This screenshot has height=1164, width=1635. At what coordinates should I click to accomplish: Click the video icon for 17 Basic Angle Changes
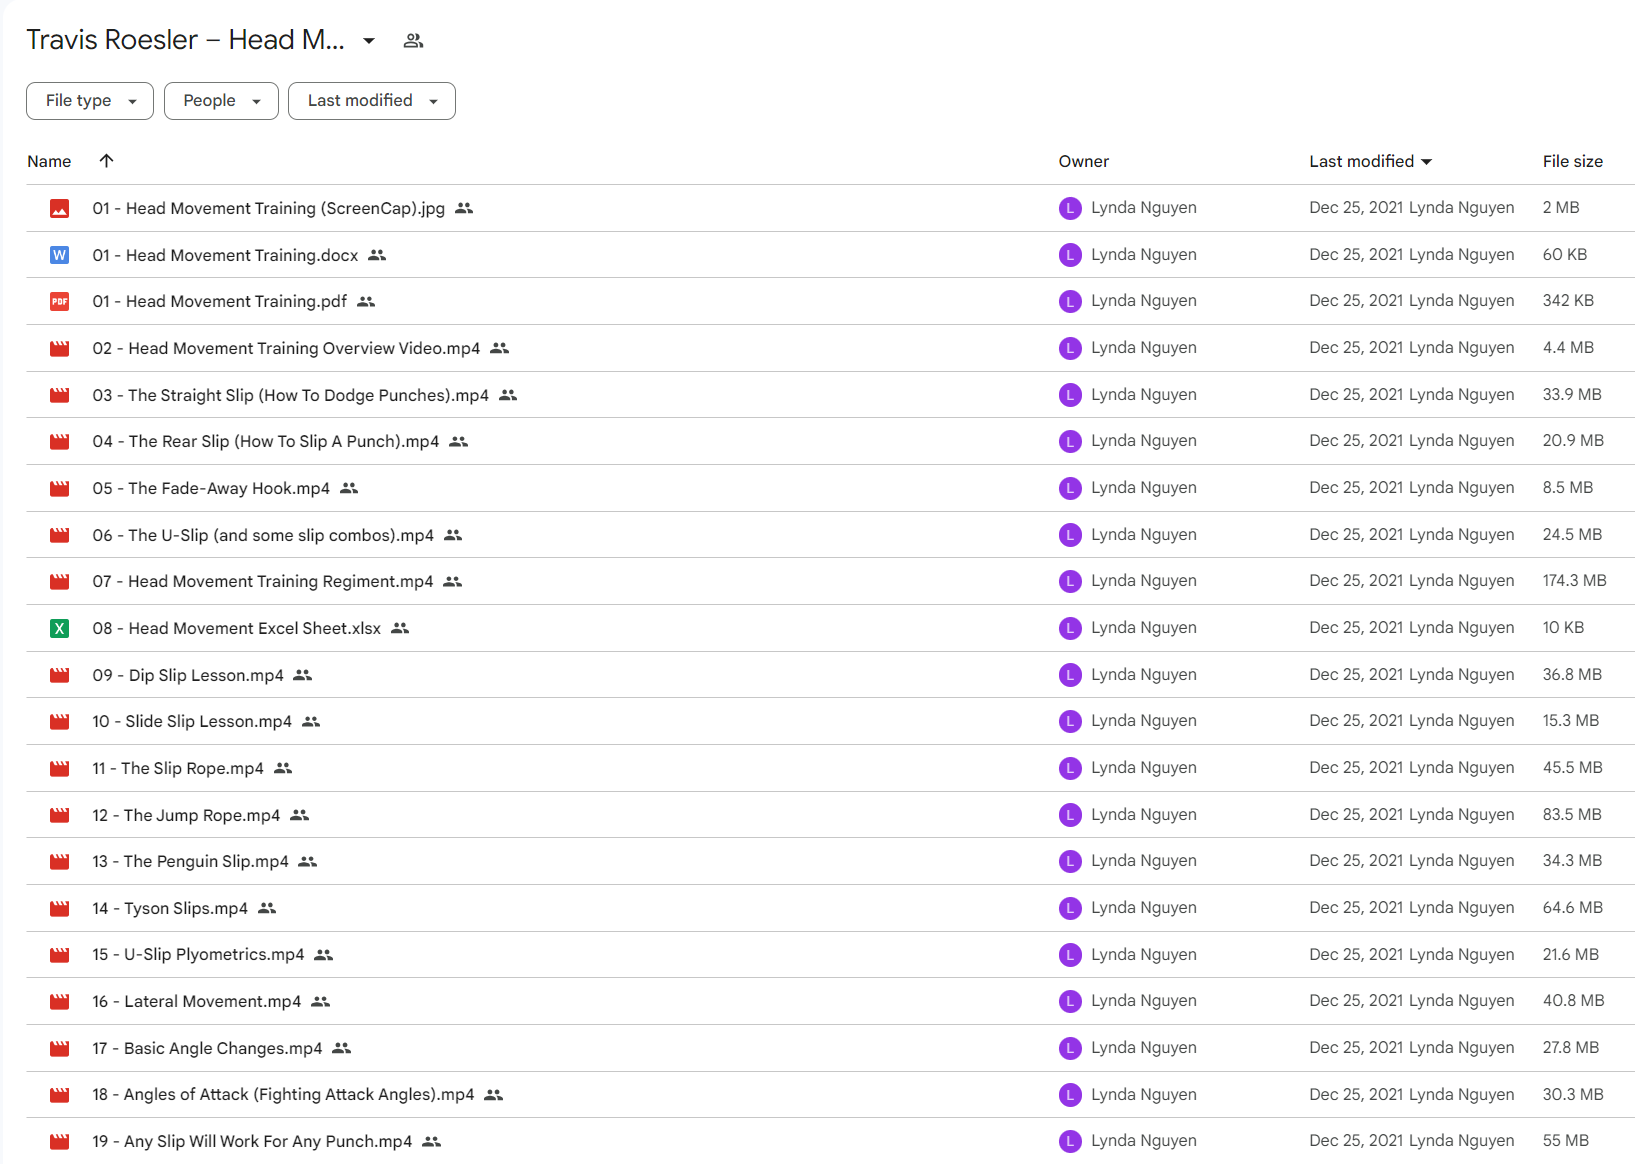[60, 1049]
